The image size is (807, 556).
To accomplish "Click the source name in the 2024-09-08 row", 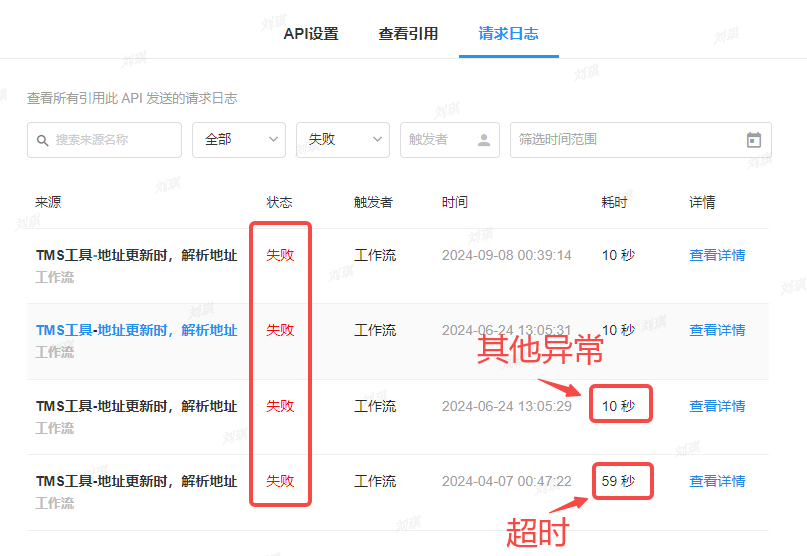I will pos(136,255).
